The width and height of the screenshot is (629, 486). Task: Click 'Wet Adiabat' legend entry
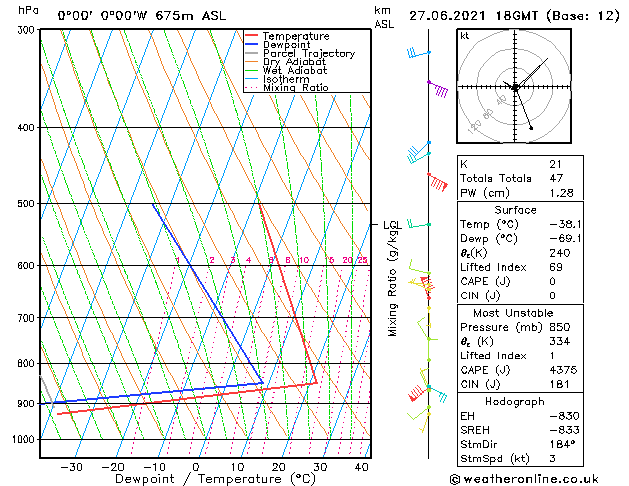click(x=295, y=70)
